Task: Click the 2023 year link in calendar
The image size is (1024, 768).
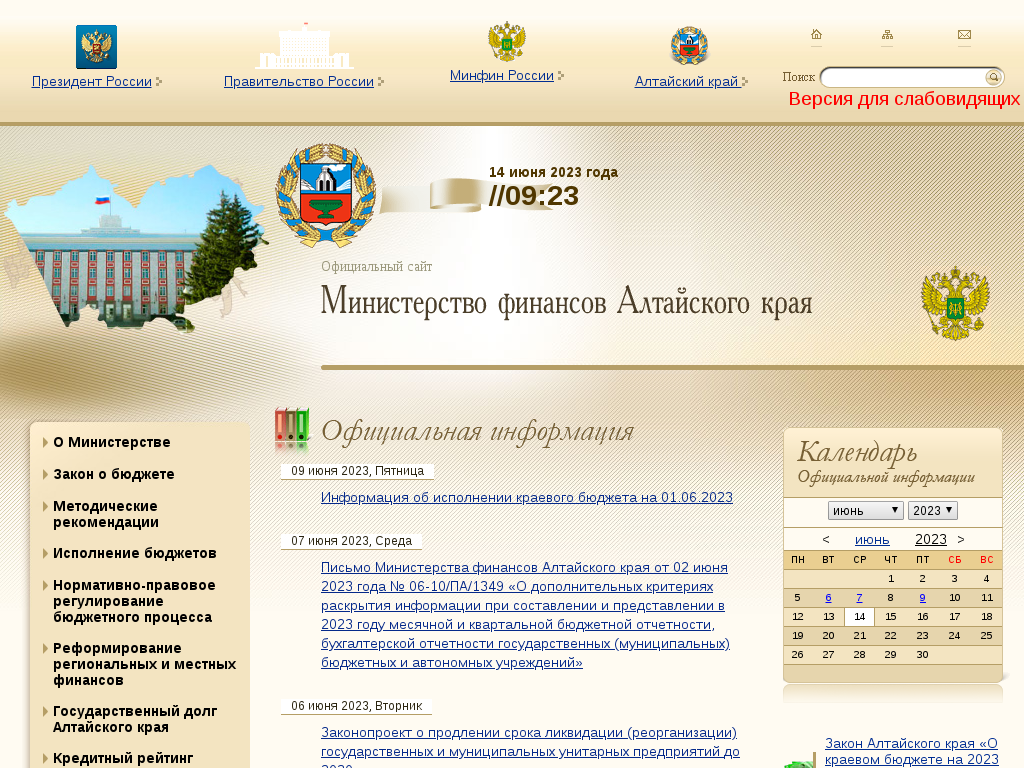Action: (x=931, y=539)
